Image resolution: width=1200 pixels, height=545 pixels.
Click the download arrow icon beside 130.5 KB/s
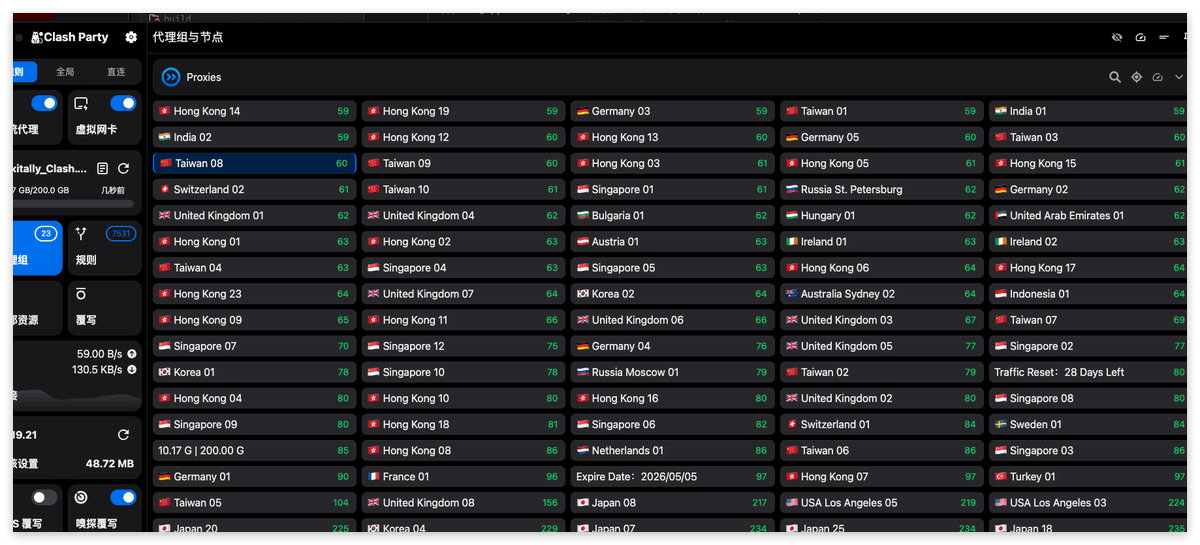pyautogui.click(x=132, y=370)
